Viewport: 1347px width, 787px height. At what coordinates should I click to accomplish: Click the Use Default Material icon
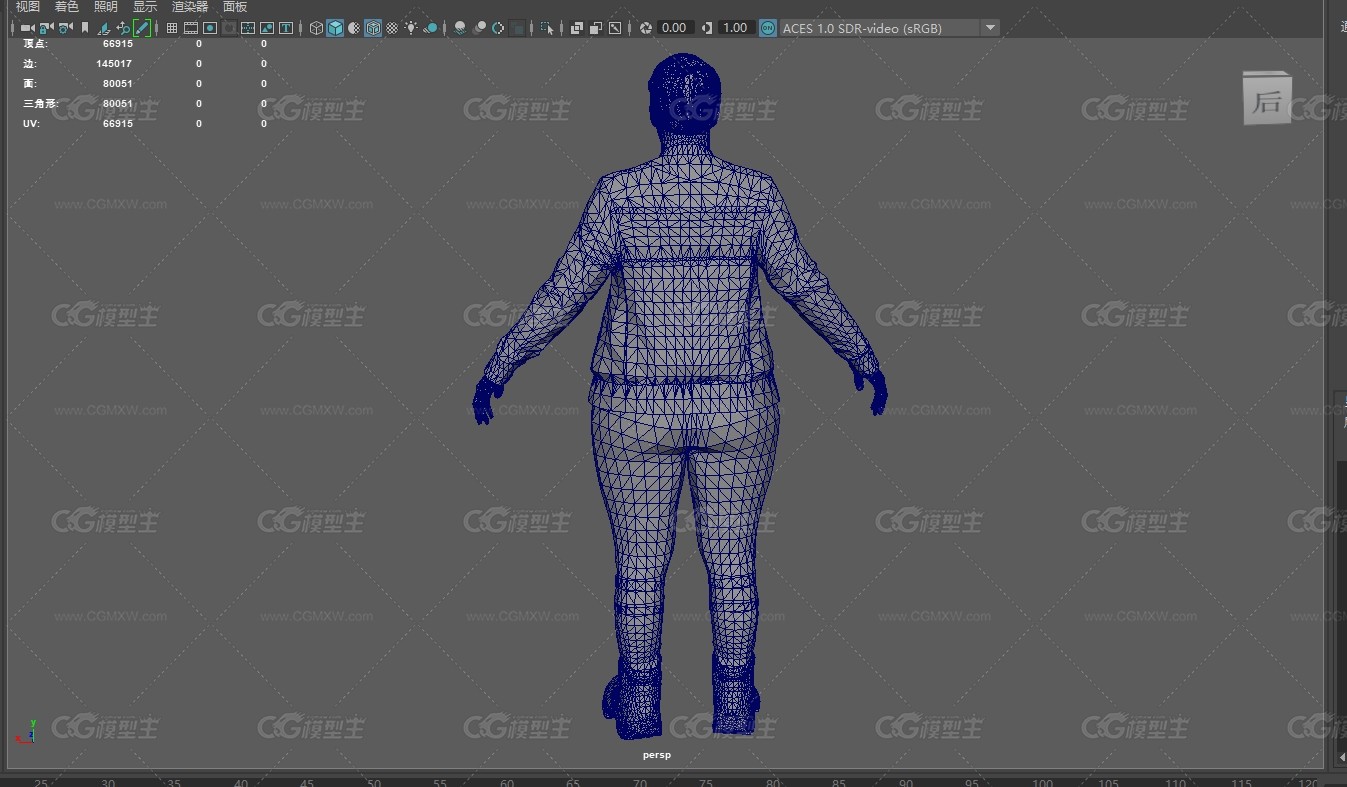pyautogui.click(x=354, y=28)
